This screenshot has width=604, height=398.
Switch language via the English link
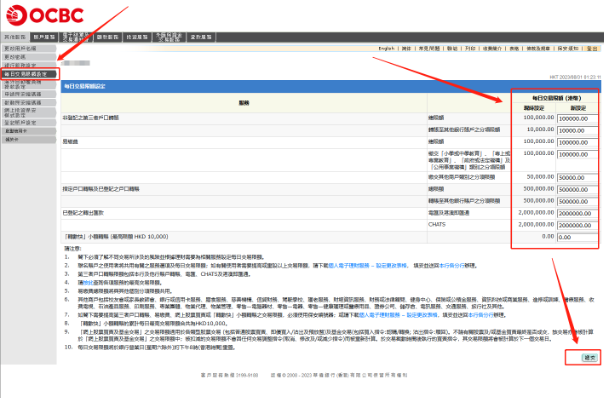point(386,49)
